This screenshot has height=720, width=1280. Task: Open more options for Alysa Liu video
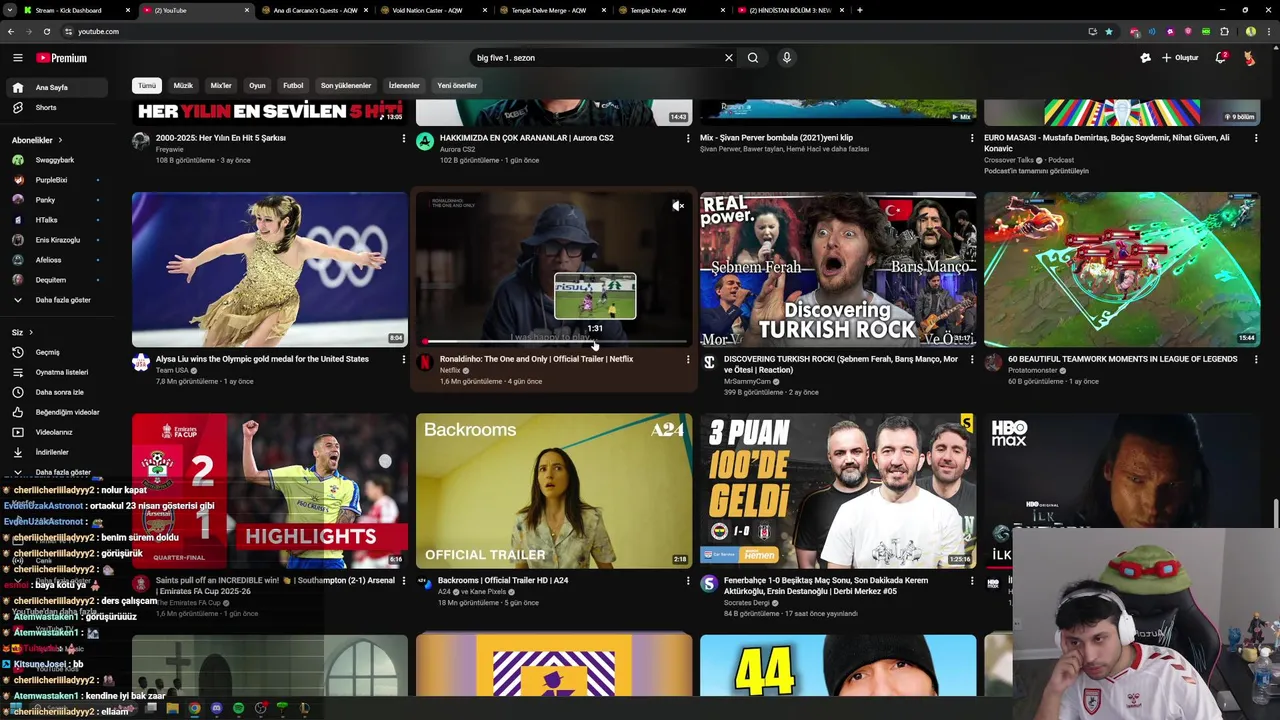click(404, 359)
